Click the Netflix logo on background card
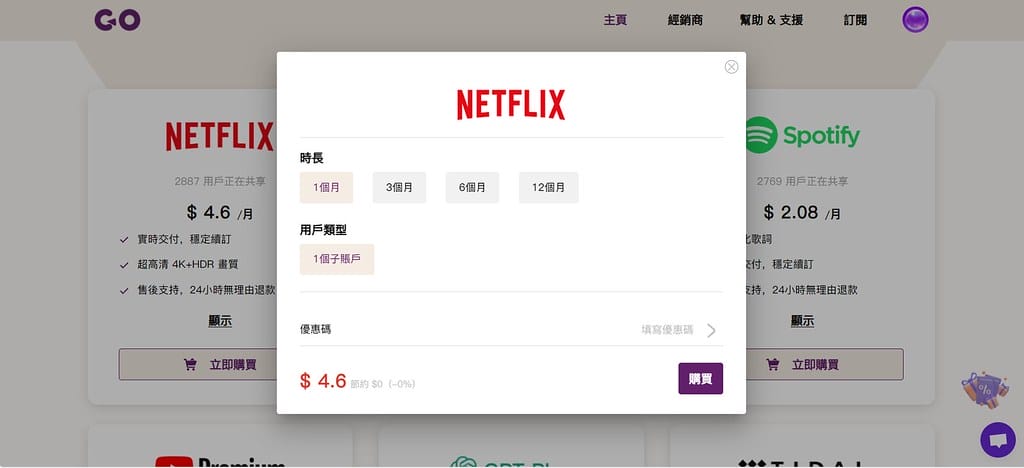 pos(220,136)
